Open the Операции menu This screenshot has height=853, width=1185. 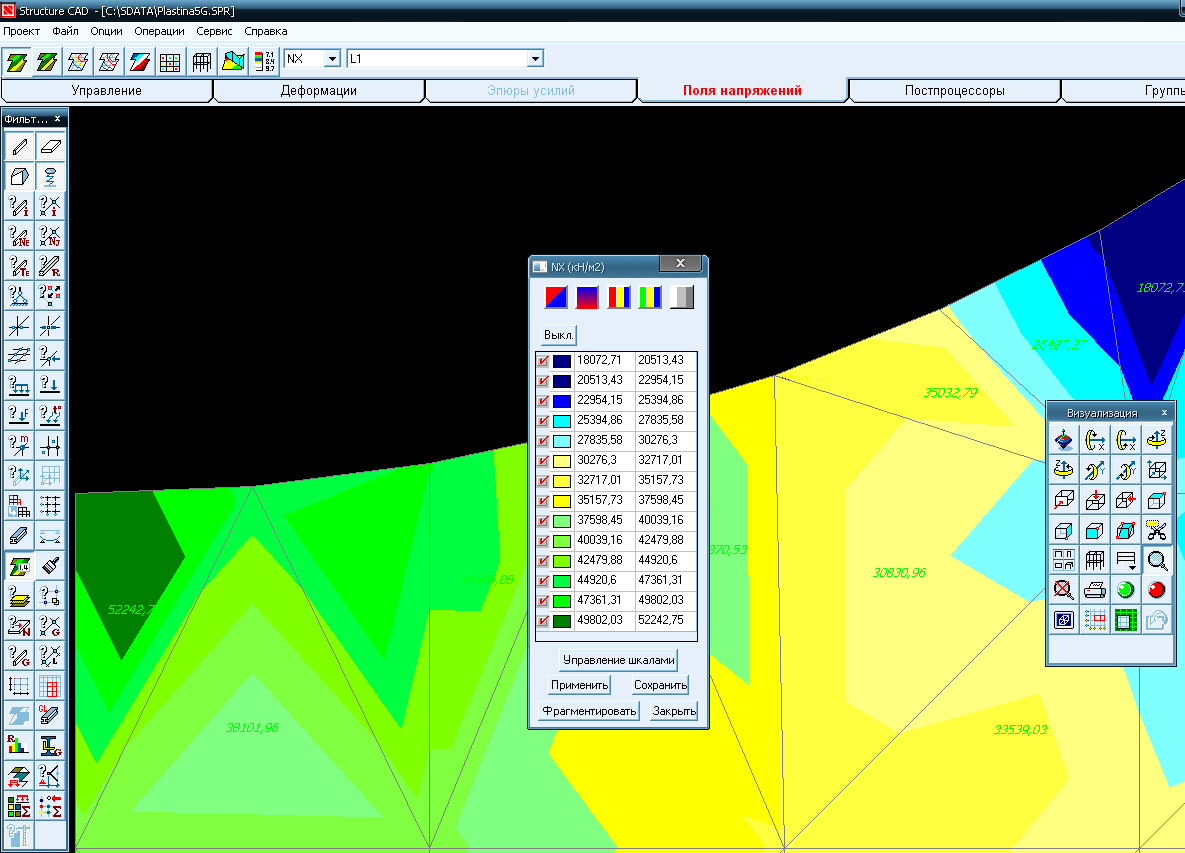tap(159, 31)
